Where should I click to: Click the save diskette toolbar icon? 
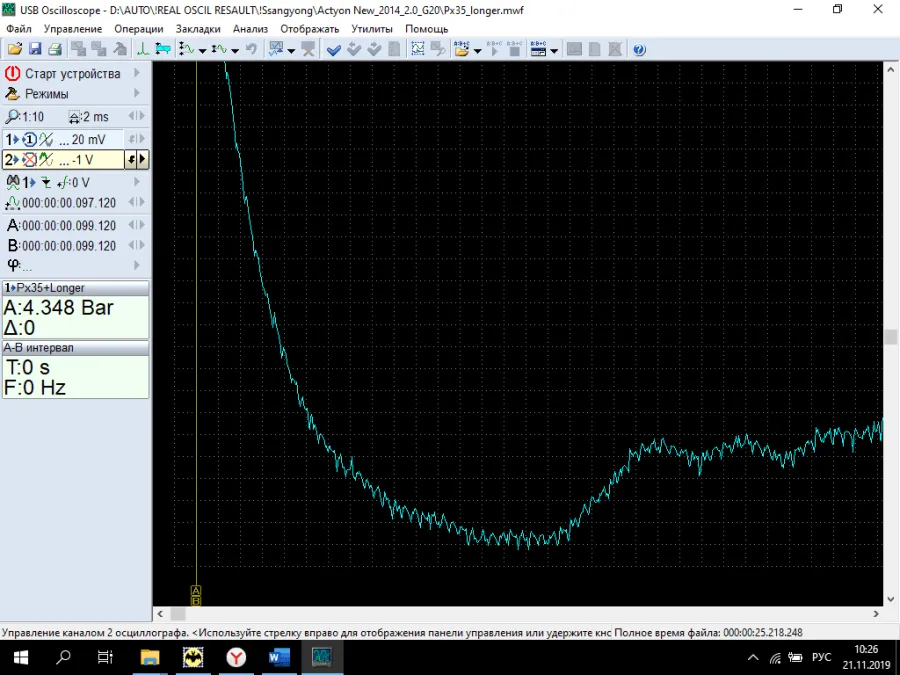[35, 49]
